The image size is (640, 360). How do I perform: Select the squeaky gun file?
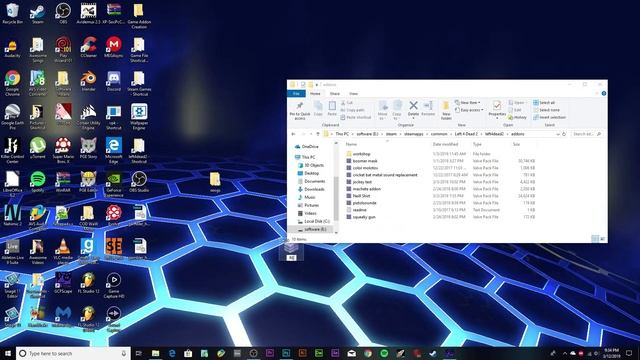[440, 217]
